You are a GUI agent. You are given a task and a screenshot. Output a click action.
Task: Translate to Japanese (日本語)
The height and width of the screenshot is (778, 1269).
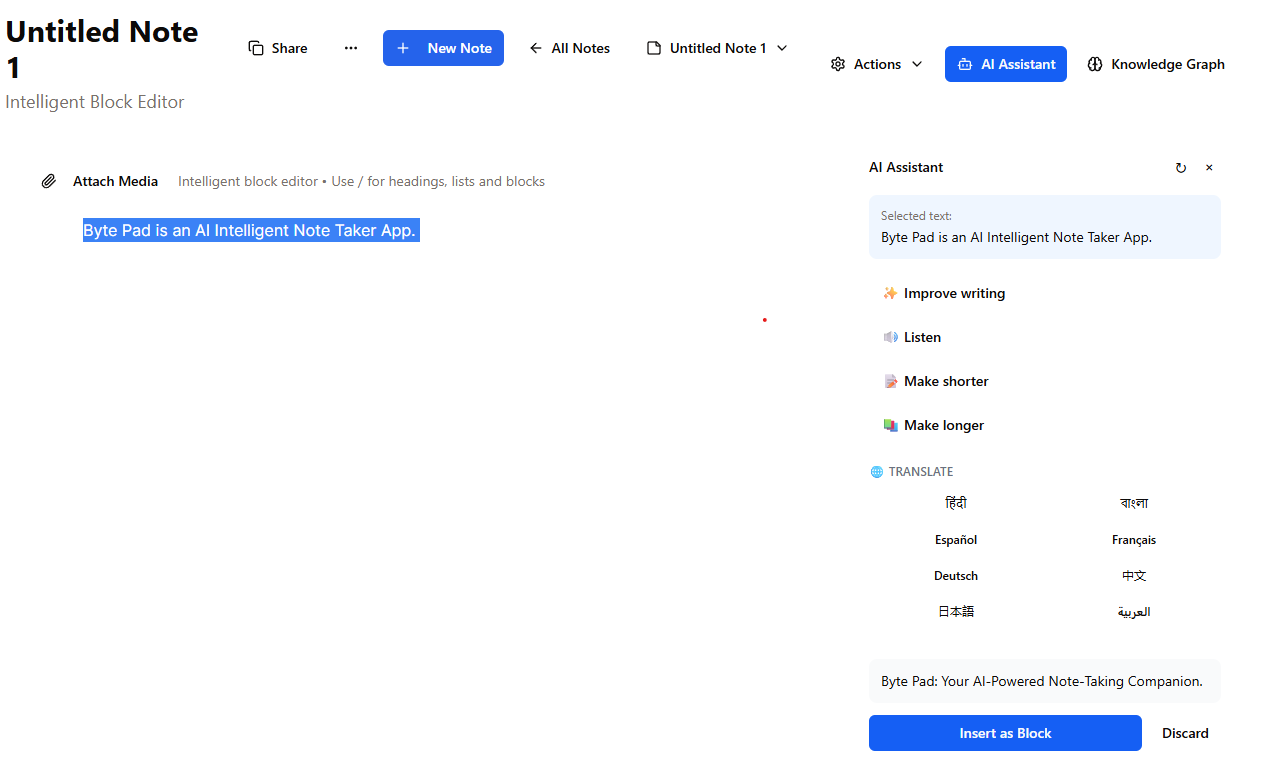pos(956,611)
